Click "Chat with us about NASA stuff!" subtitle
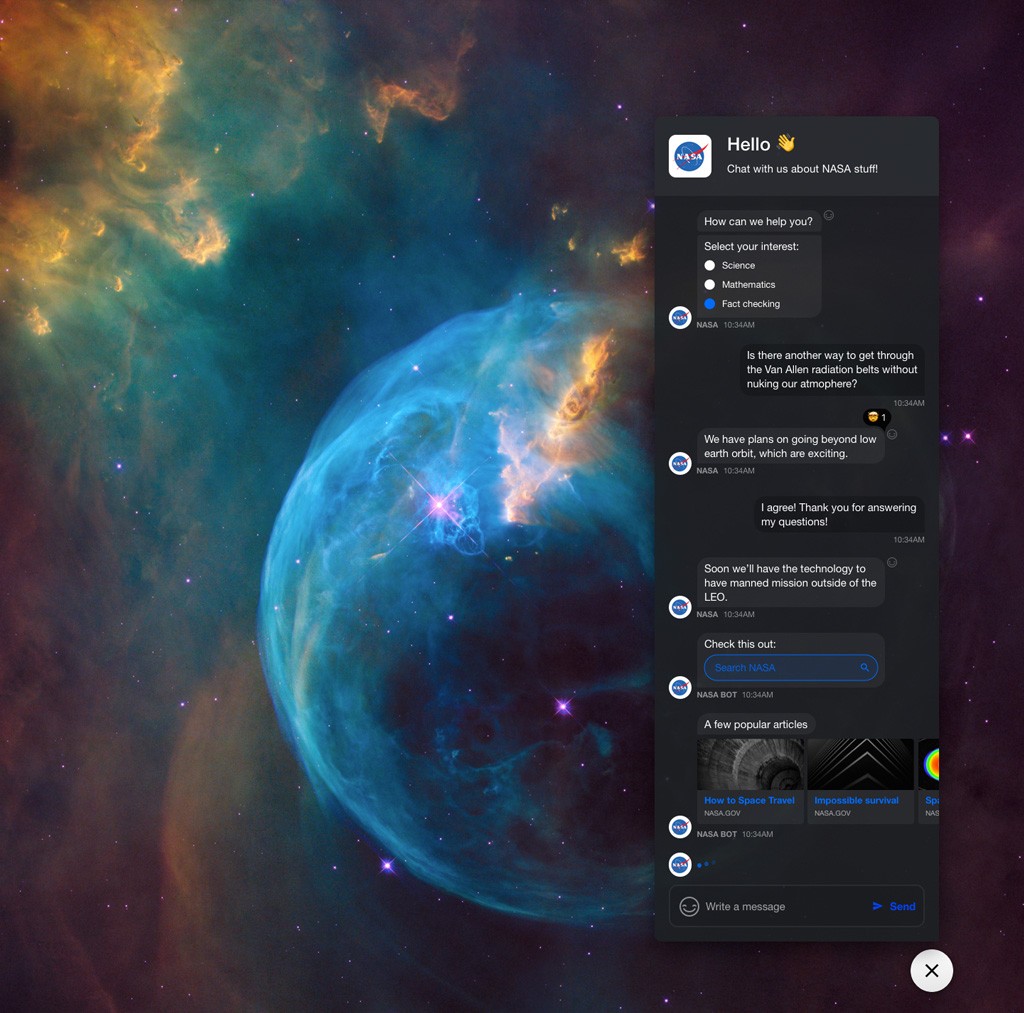This screenshot has width=1024, height=1013. point(802,169)
